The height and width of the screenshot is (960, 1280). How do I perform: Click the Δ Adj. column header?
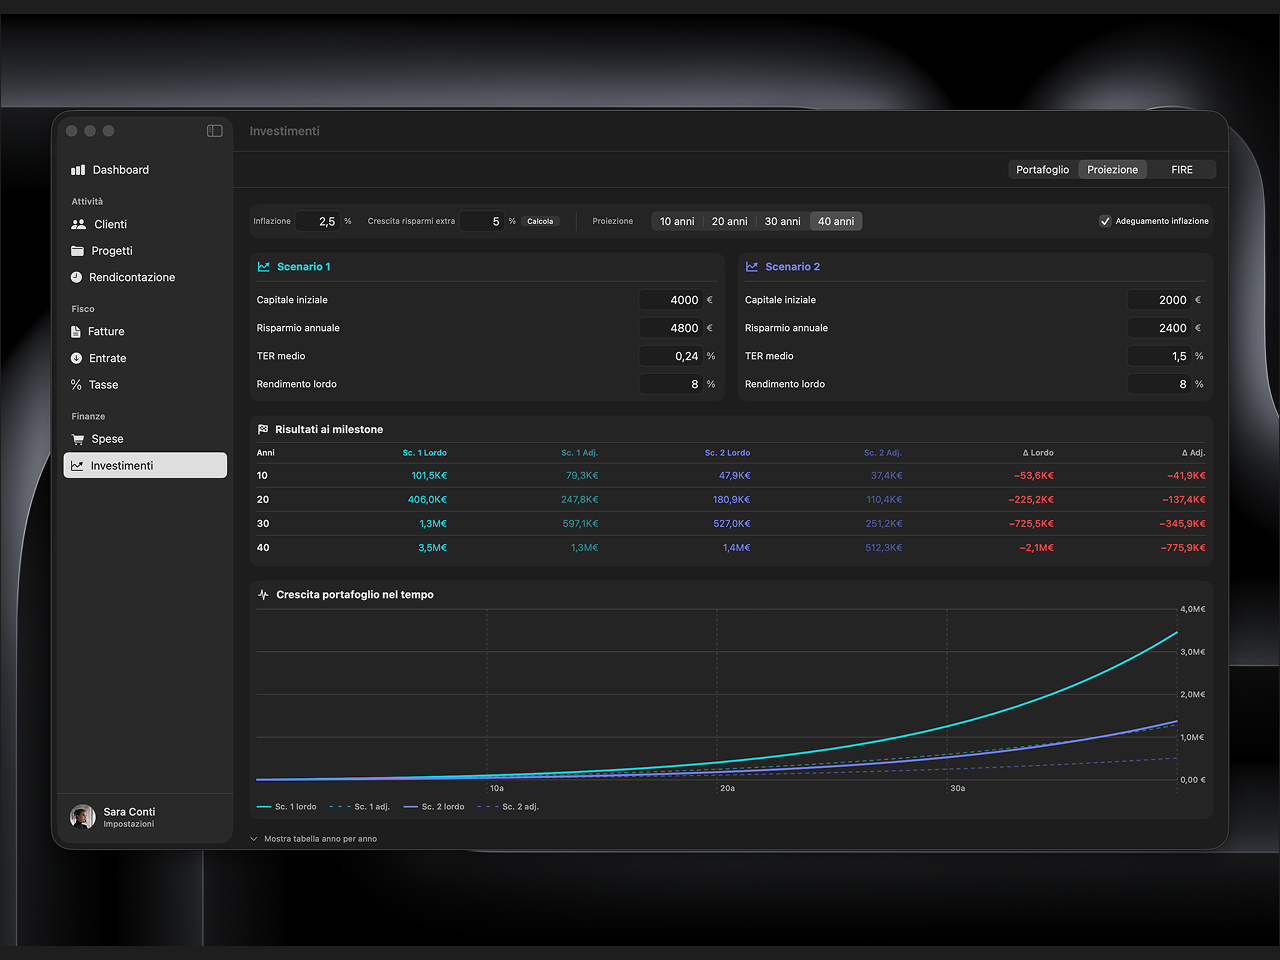[1193, 453]
